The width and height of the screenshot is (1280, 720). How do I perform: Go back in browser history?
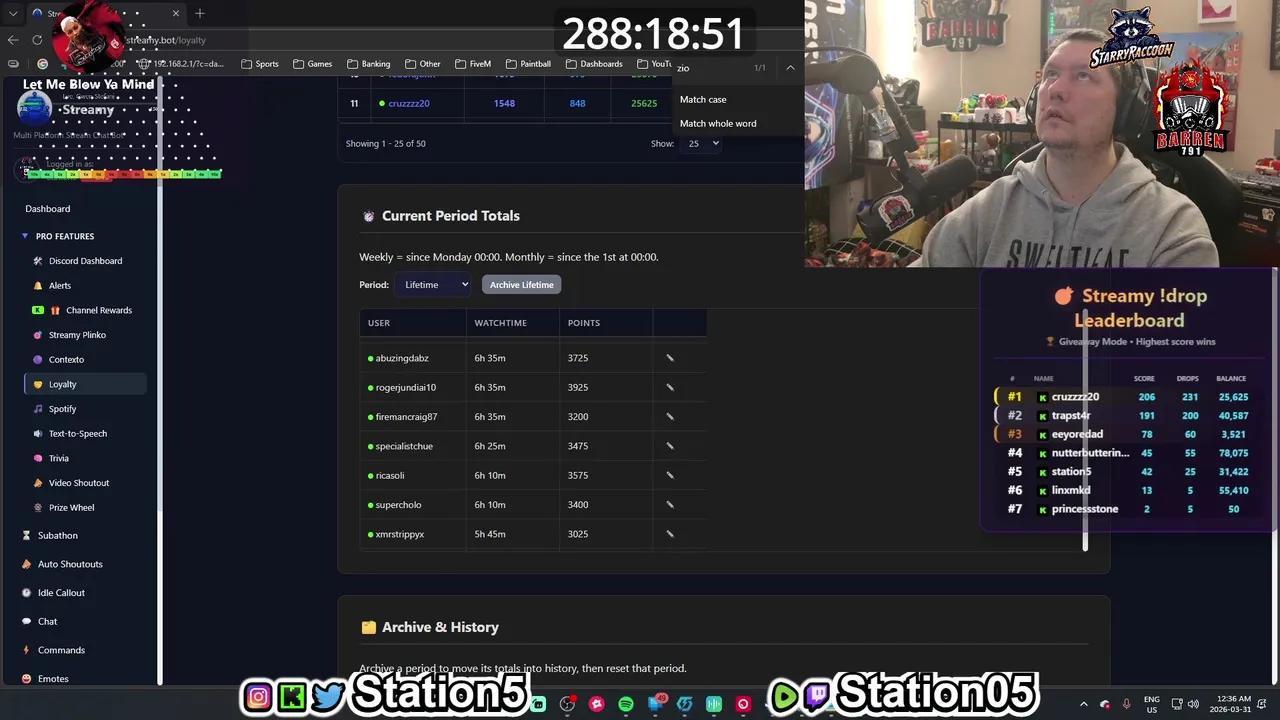pos(13,40)
